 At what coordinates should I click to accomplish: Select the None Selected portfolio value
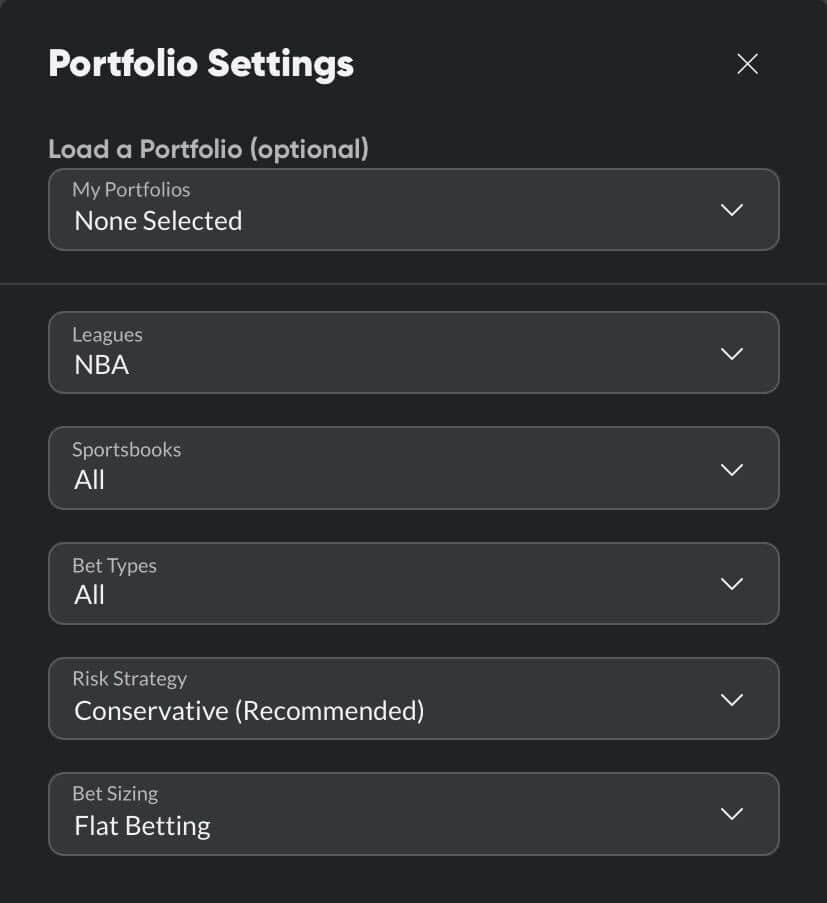coord(158,221)
